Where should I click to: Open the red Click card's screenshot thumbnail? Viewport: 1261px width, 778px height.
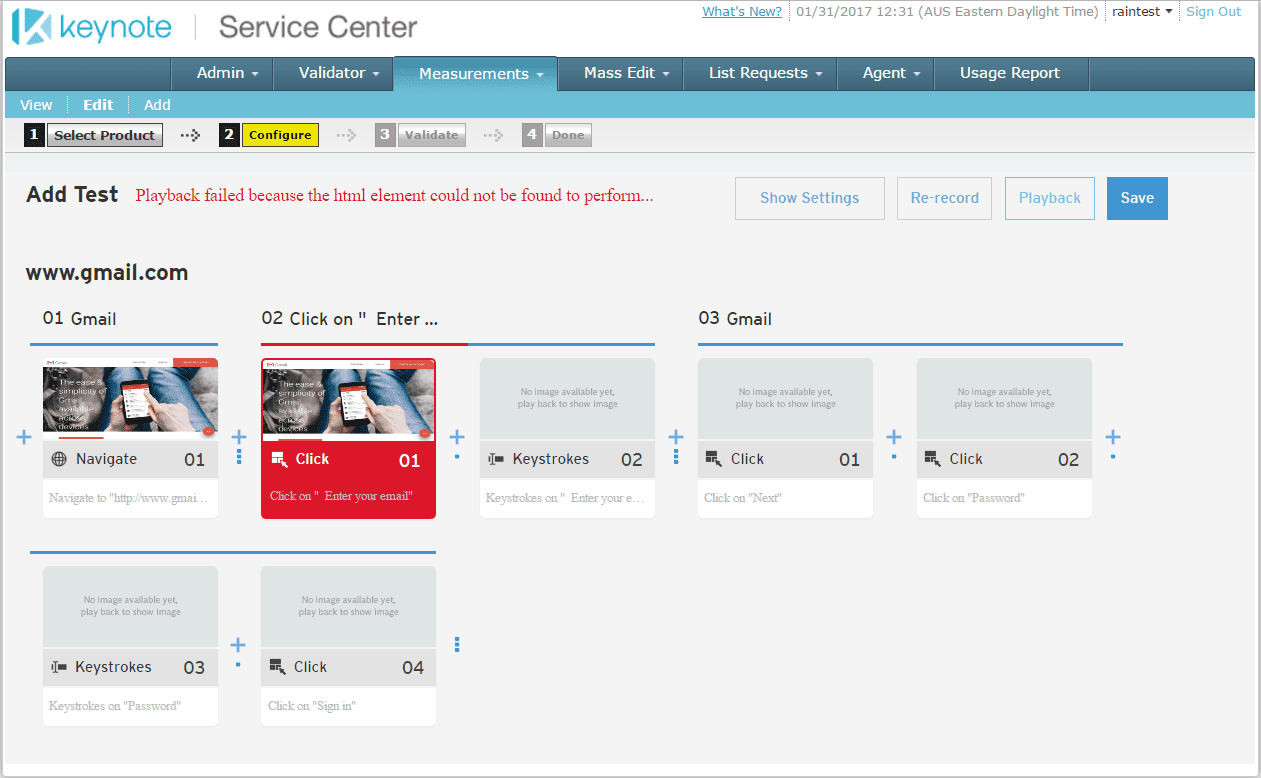click(x=349, y=399)
